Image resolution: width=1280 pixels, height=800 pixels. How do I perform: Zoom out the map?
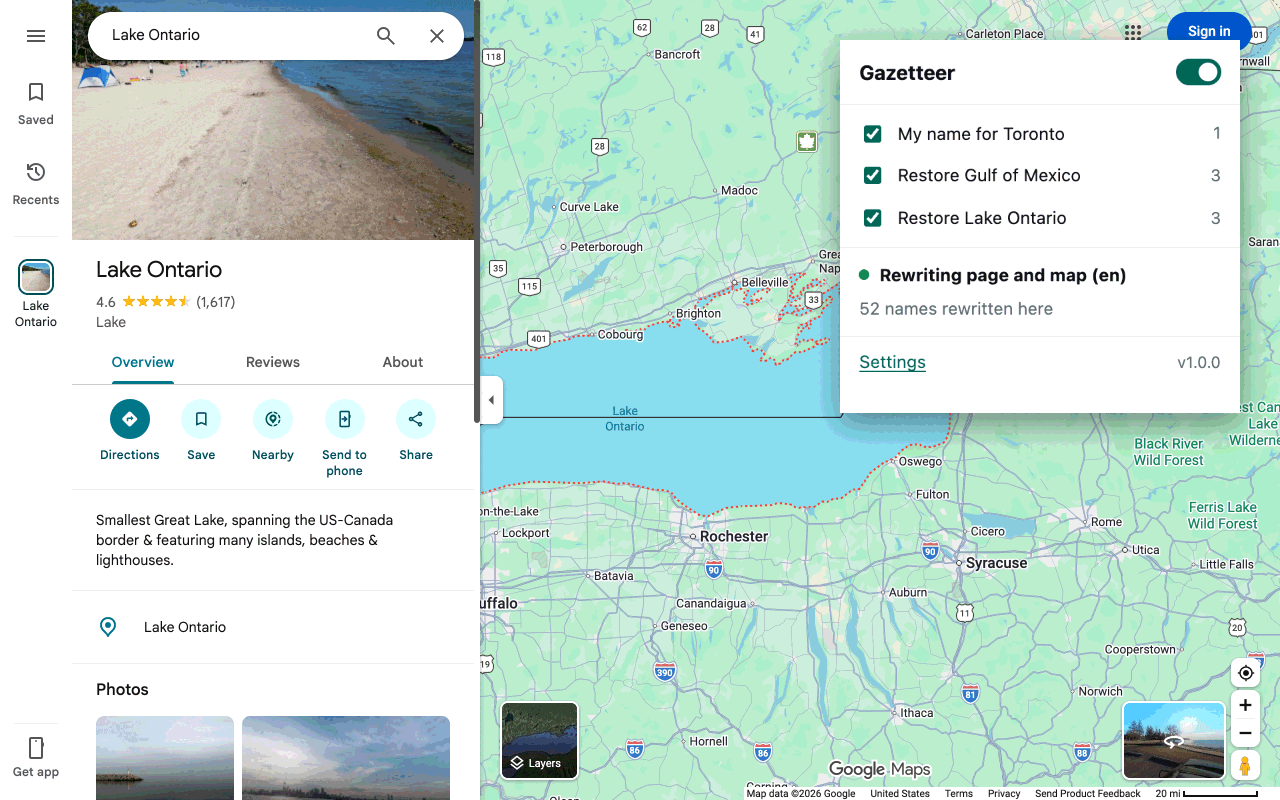click(1245, 733)
